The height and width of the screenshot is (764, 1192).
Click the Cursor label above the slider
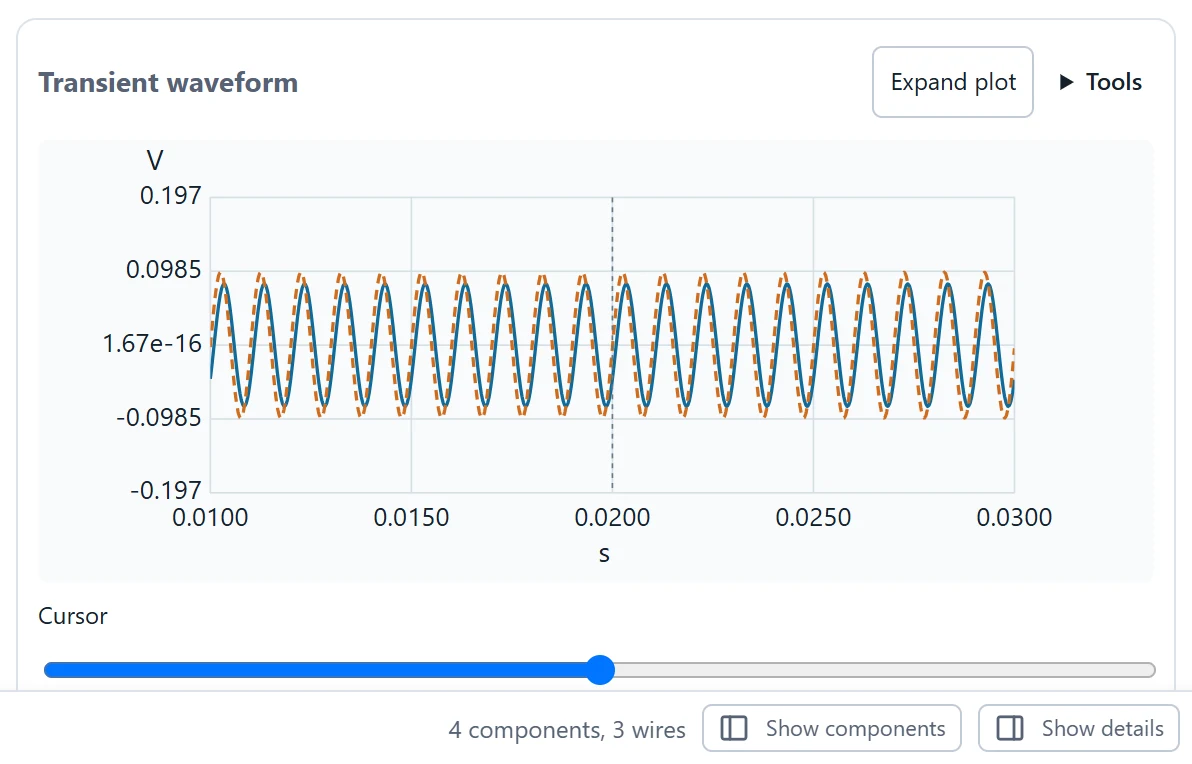pos(73,616)
